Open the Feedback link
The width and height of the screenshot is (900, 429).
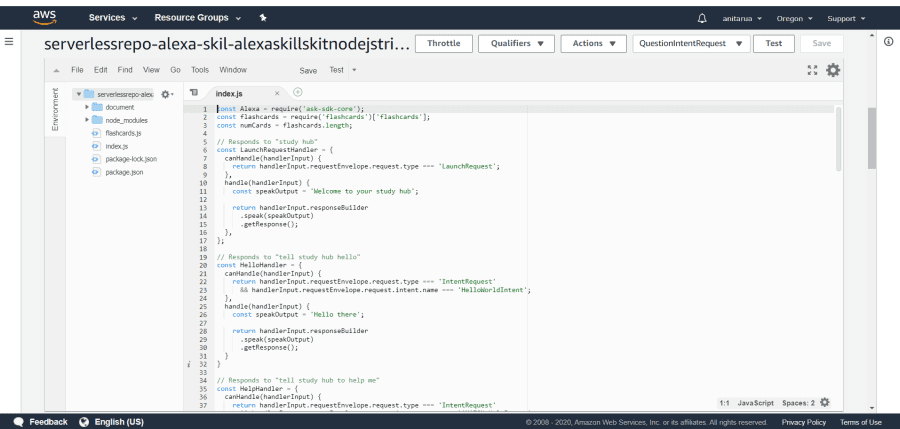(40, 422)
